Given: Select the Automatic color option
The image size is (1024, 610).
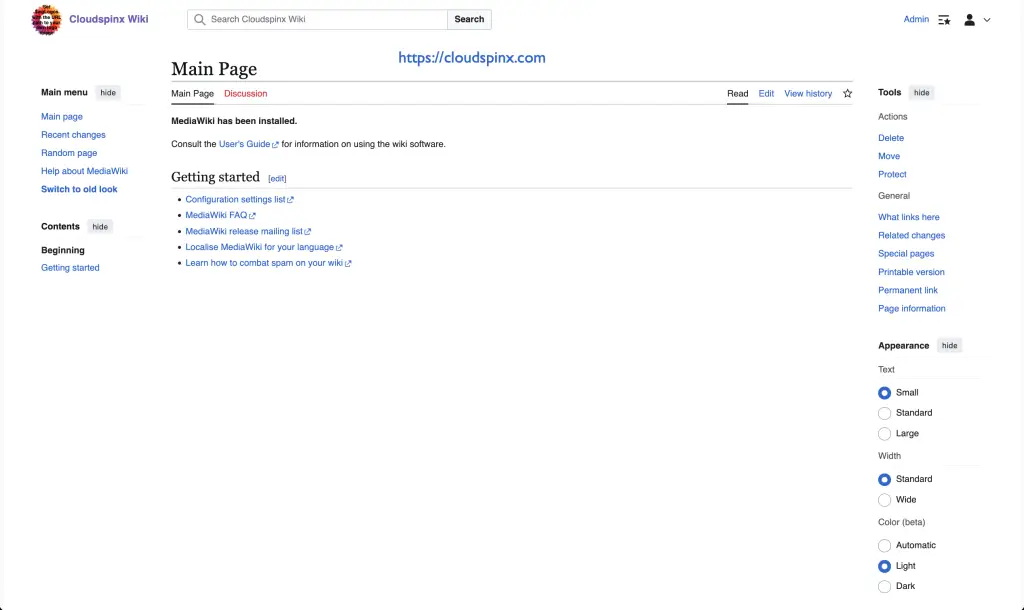Looking at the screenshot, I should click(884, 546).
